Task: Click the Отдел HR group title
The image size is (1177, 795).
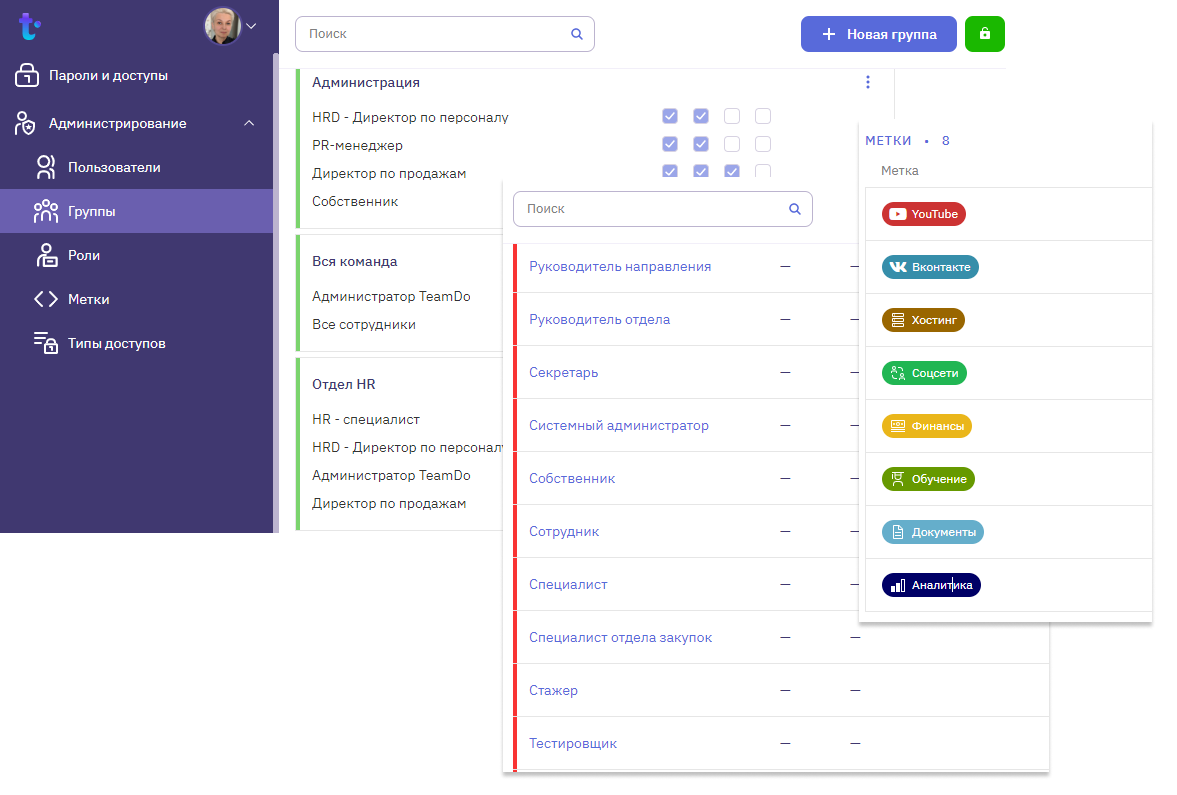Action: 344,384
